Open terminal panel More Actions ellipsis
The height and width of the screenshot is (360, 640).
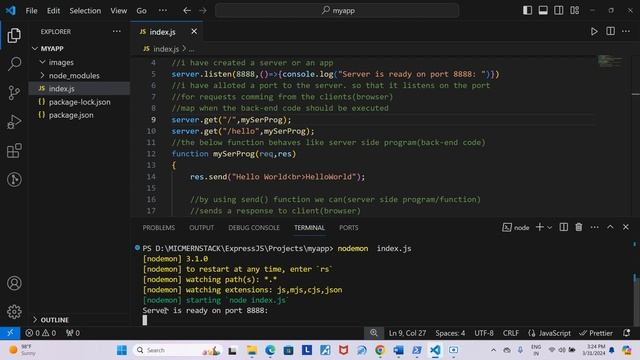tap(594, 227)
